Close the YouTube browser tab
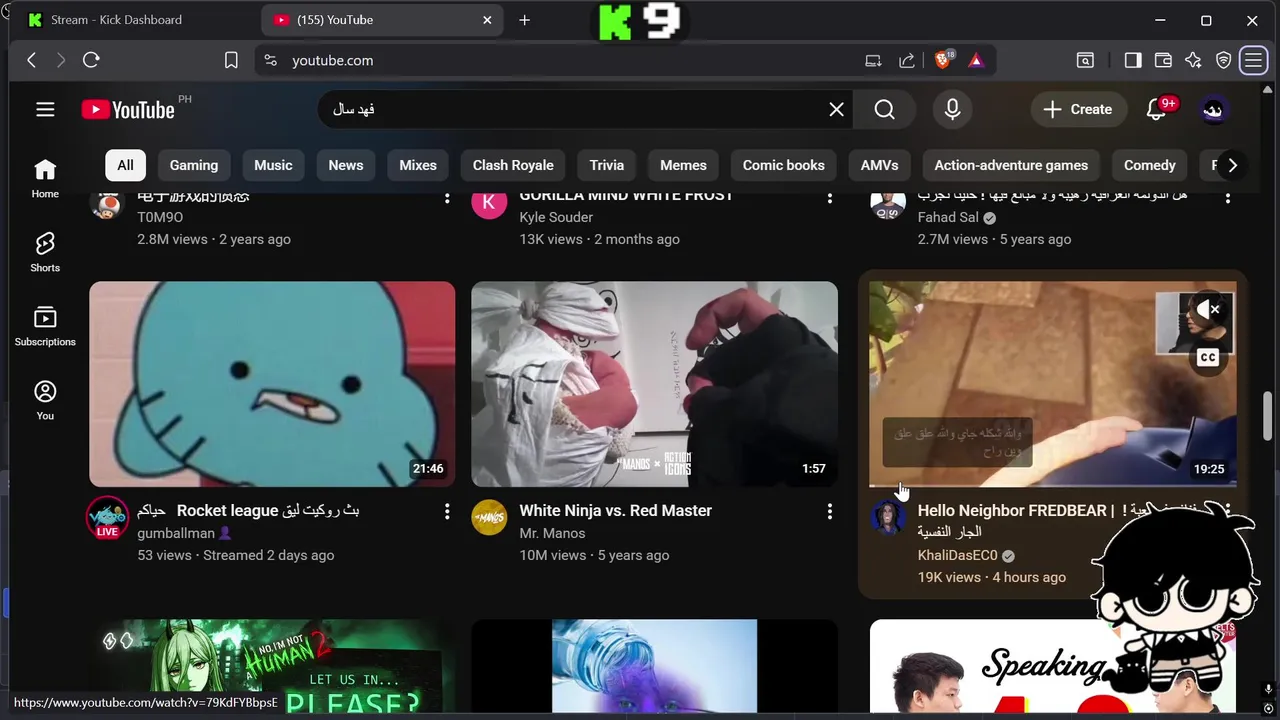Image resolution: width=1280 pixels, height=720 pixels. point(487,20)
